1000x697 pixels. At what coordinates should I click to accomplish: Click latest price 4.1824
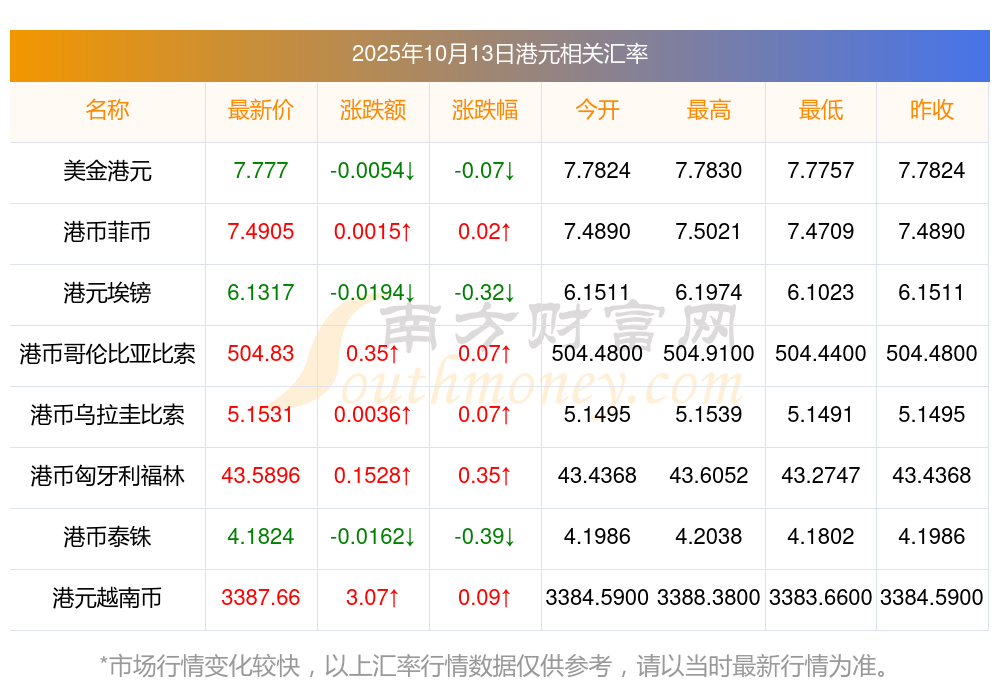click(261, 537)
